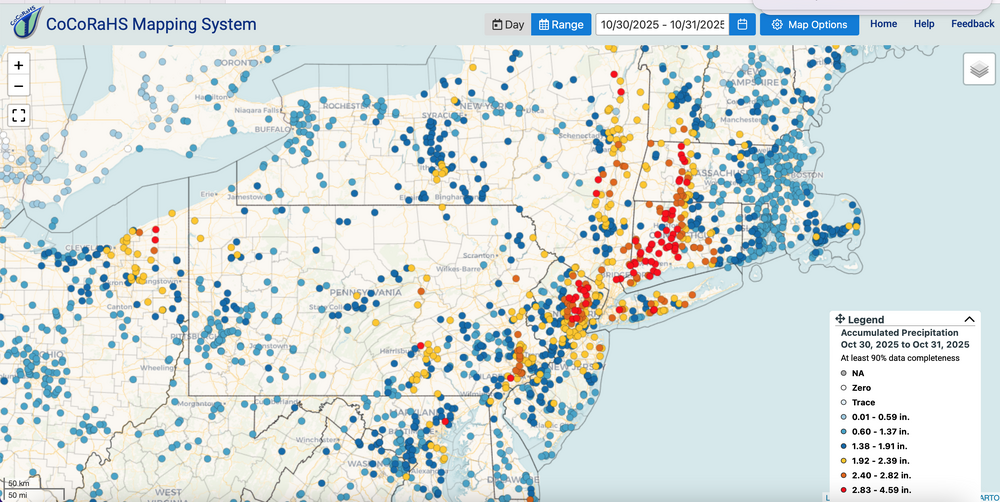Click the red 2.83 - 4.59 in. swatch
Viewport: 1000px width, 502px height.
click(843, 493)
